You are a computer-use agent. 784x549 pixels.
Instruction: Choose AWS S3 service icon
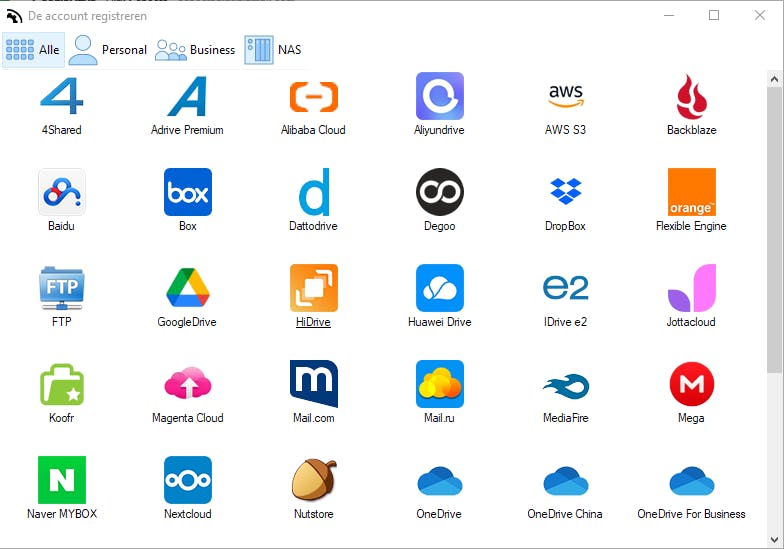pos(566,96)
